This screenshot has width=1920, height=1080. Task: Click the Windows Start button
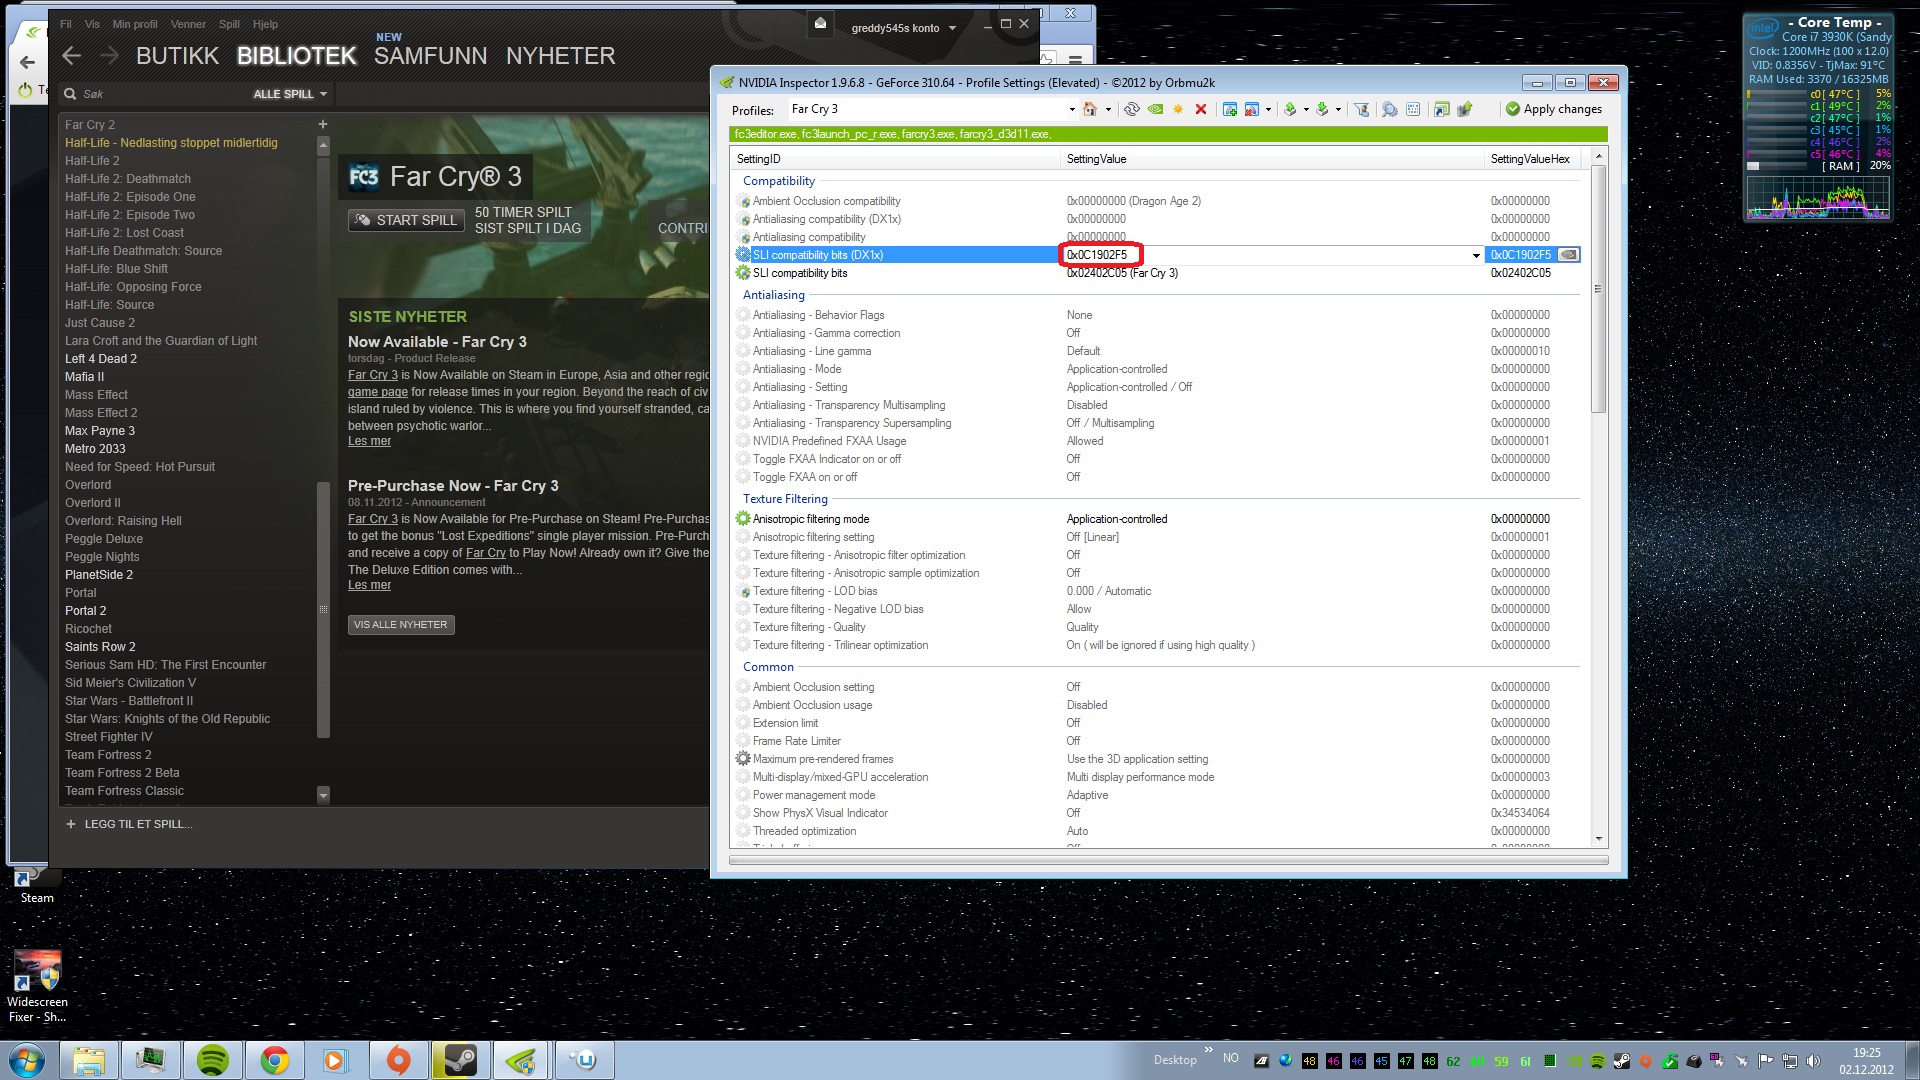27,1060
